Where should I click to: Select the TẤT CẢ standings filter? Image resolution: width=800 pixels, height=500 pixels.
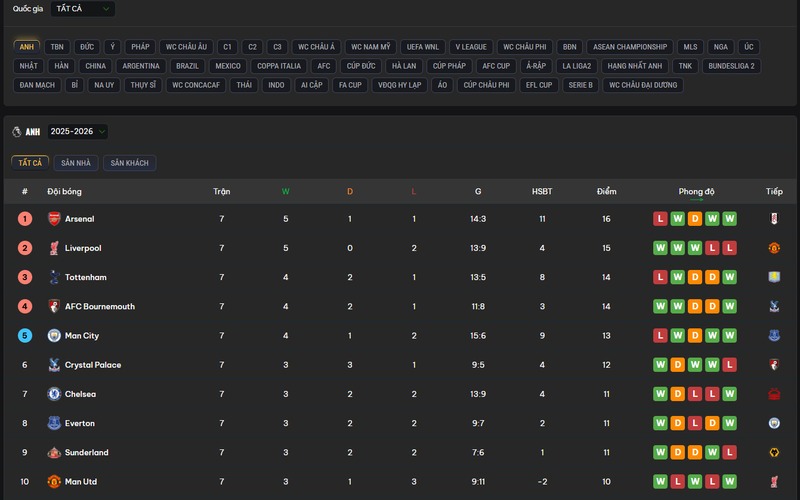(30, 163)
